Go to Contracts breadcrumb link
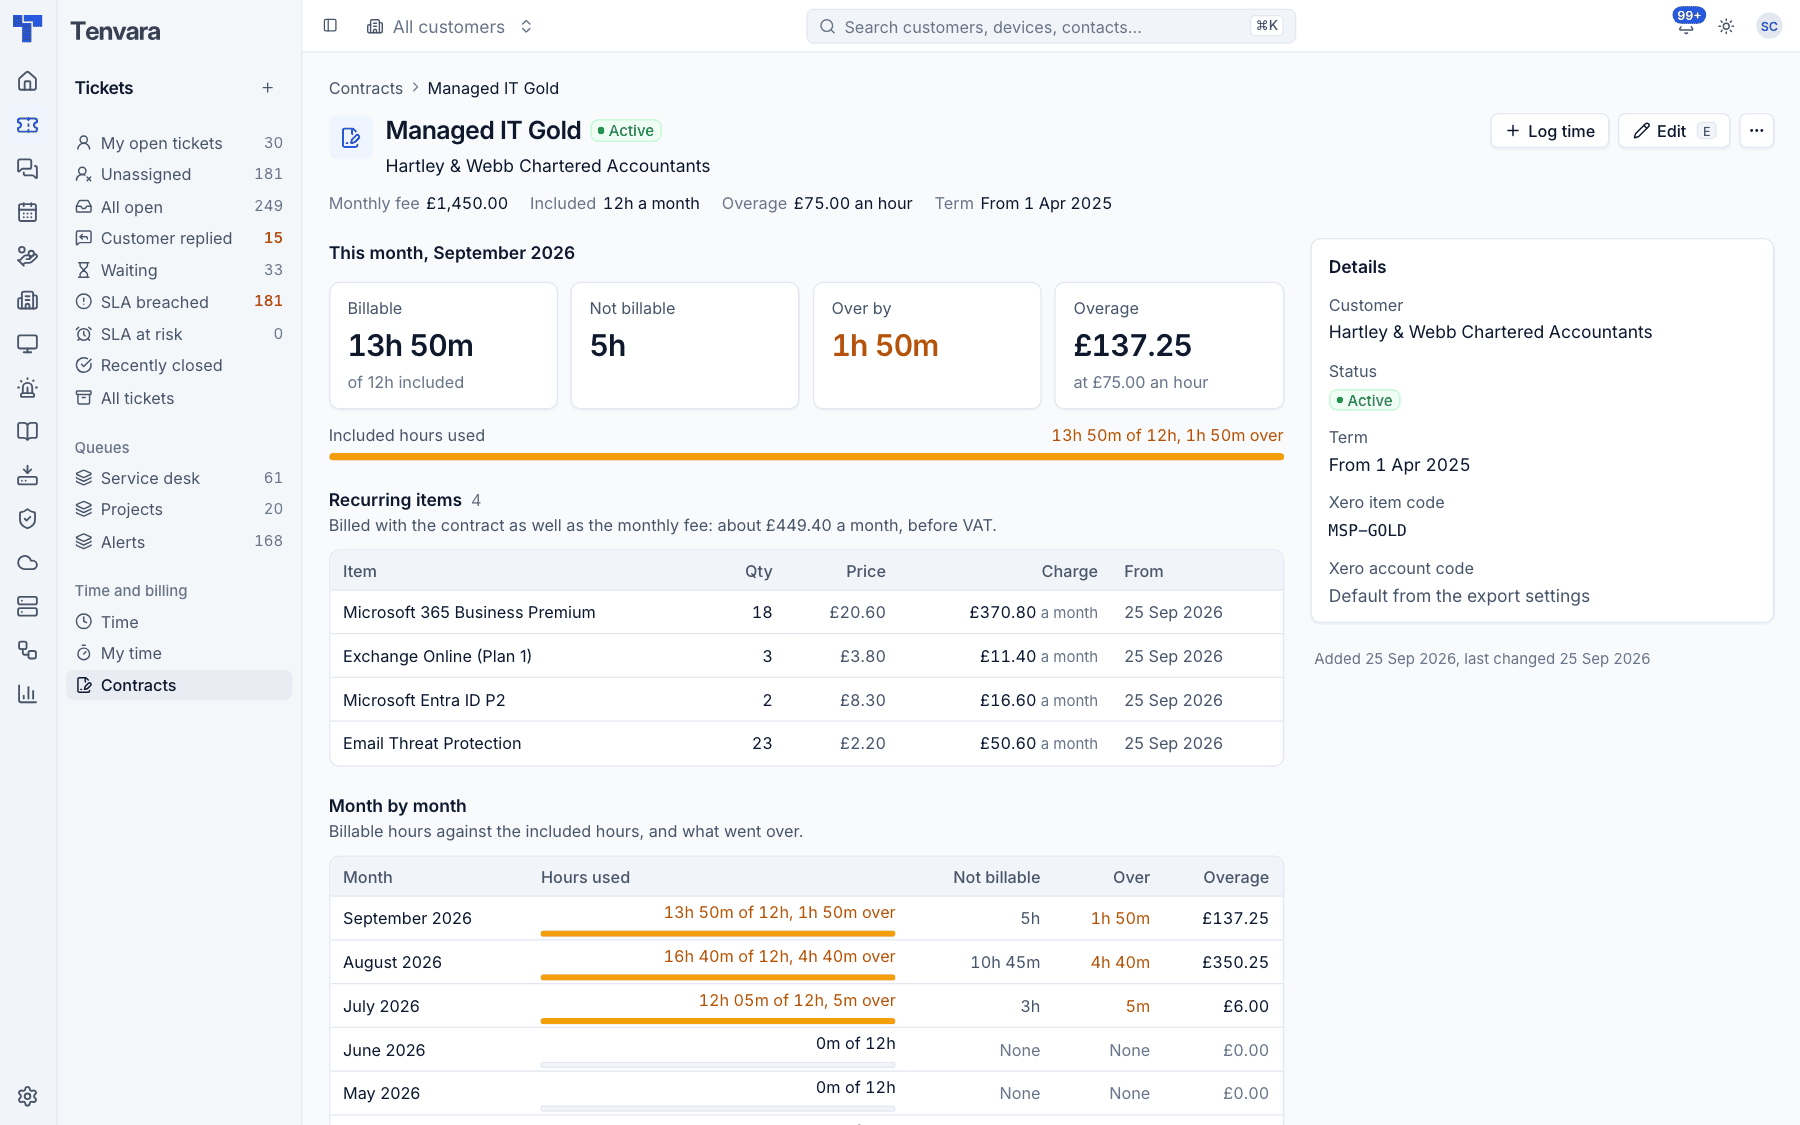This screenshot has height=1125, width=1800. [366, 88]
